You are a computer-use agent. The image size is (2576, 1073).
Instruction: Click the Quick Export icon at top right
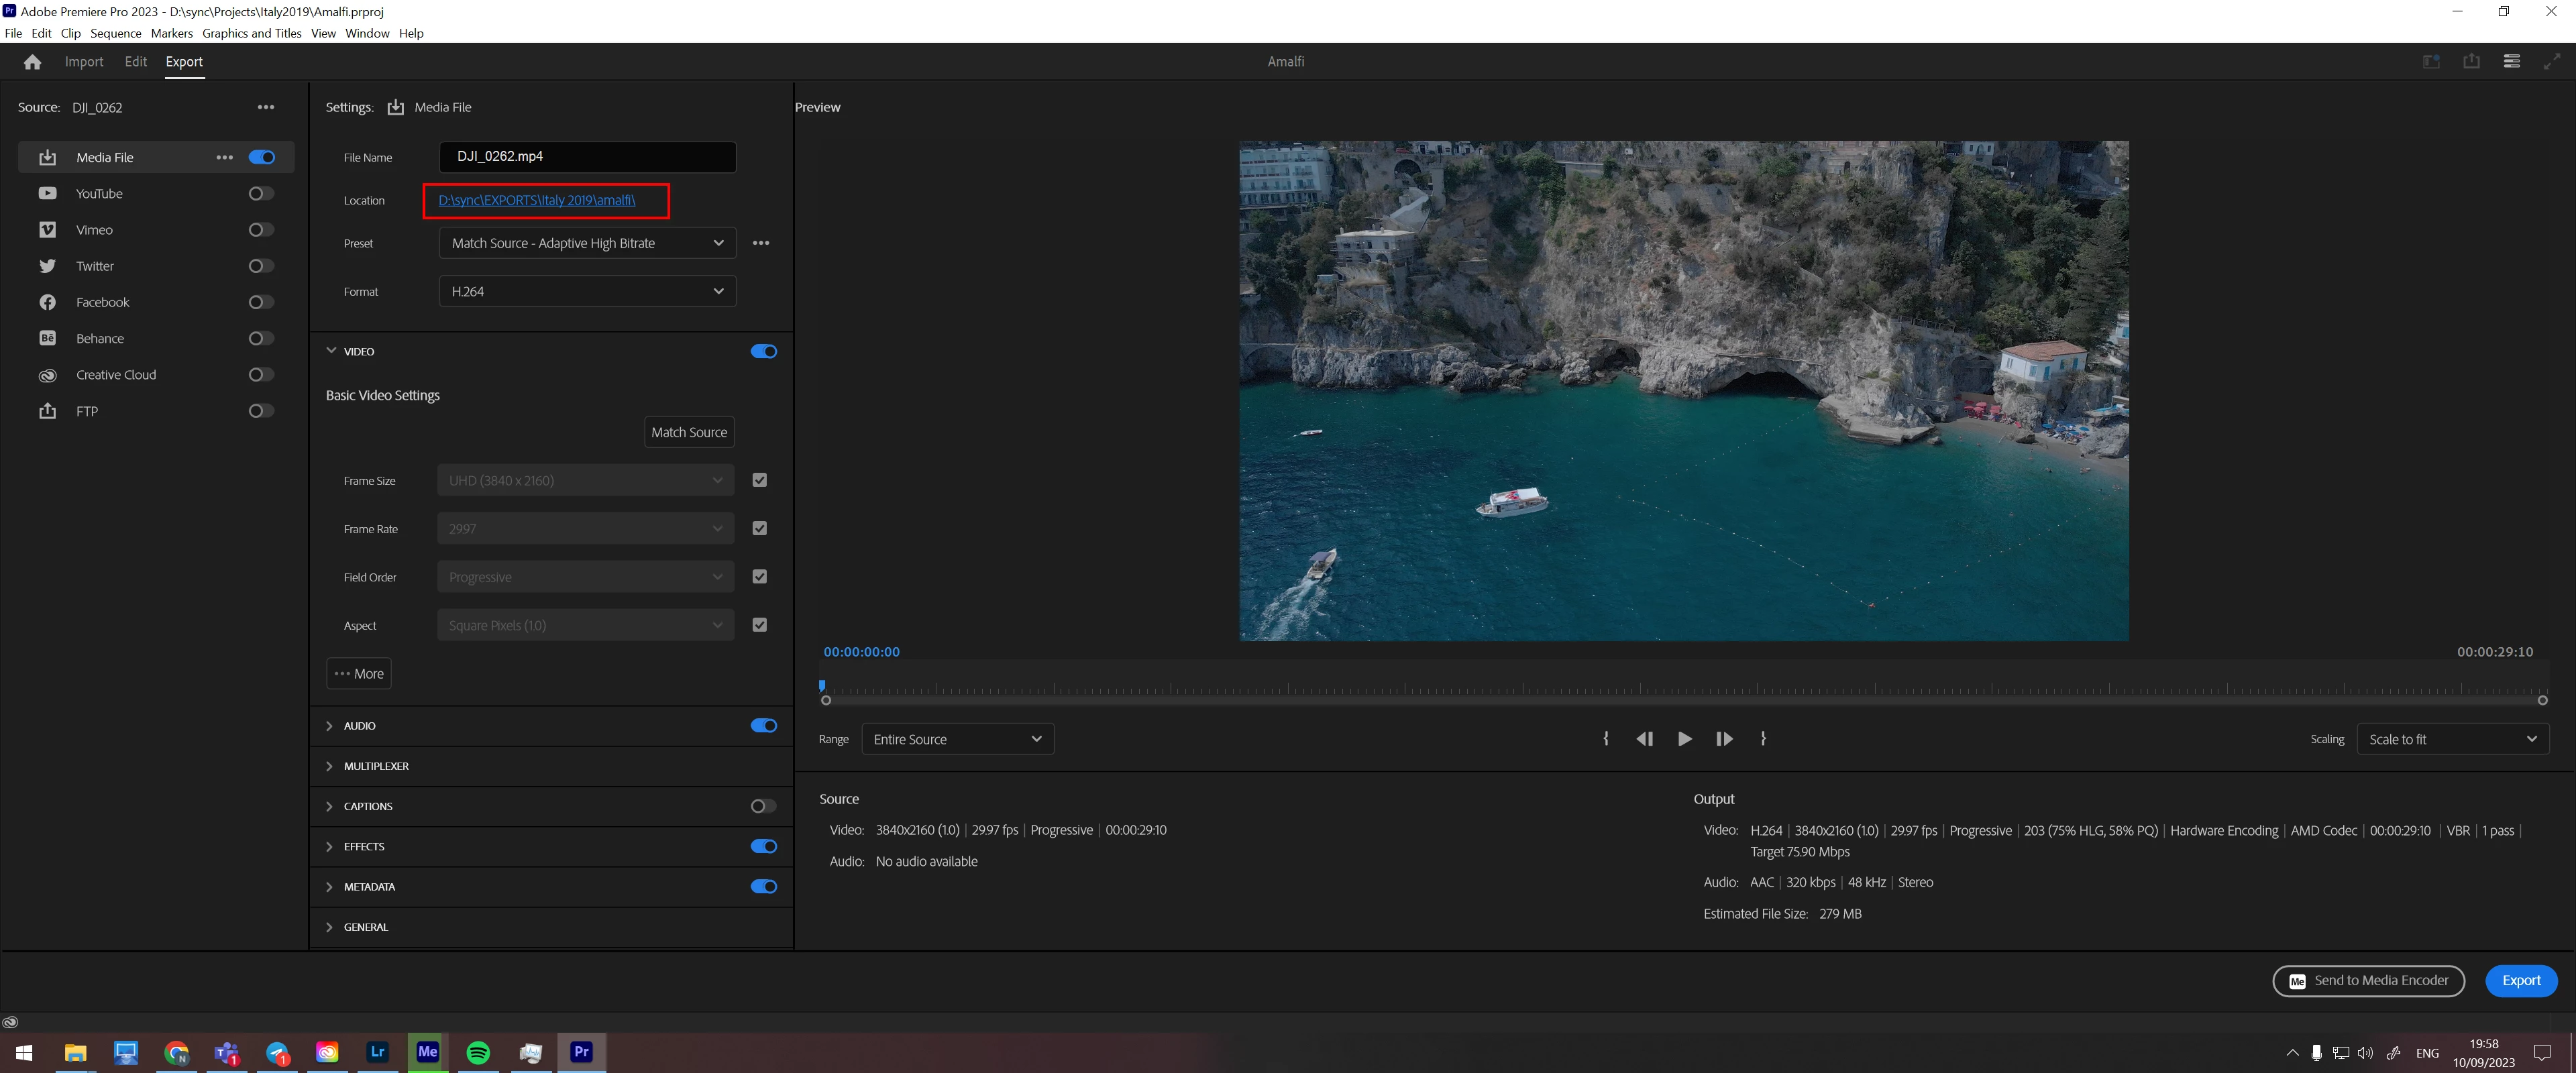point(2471,61)
